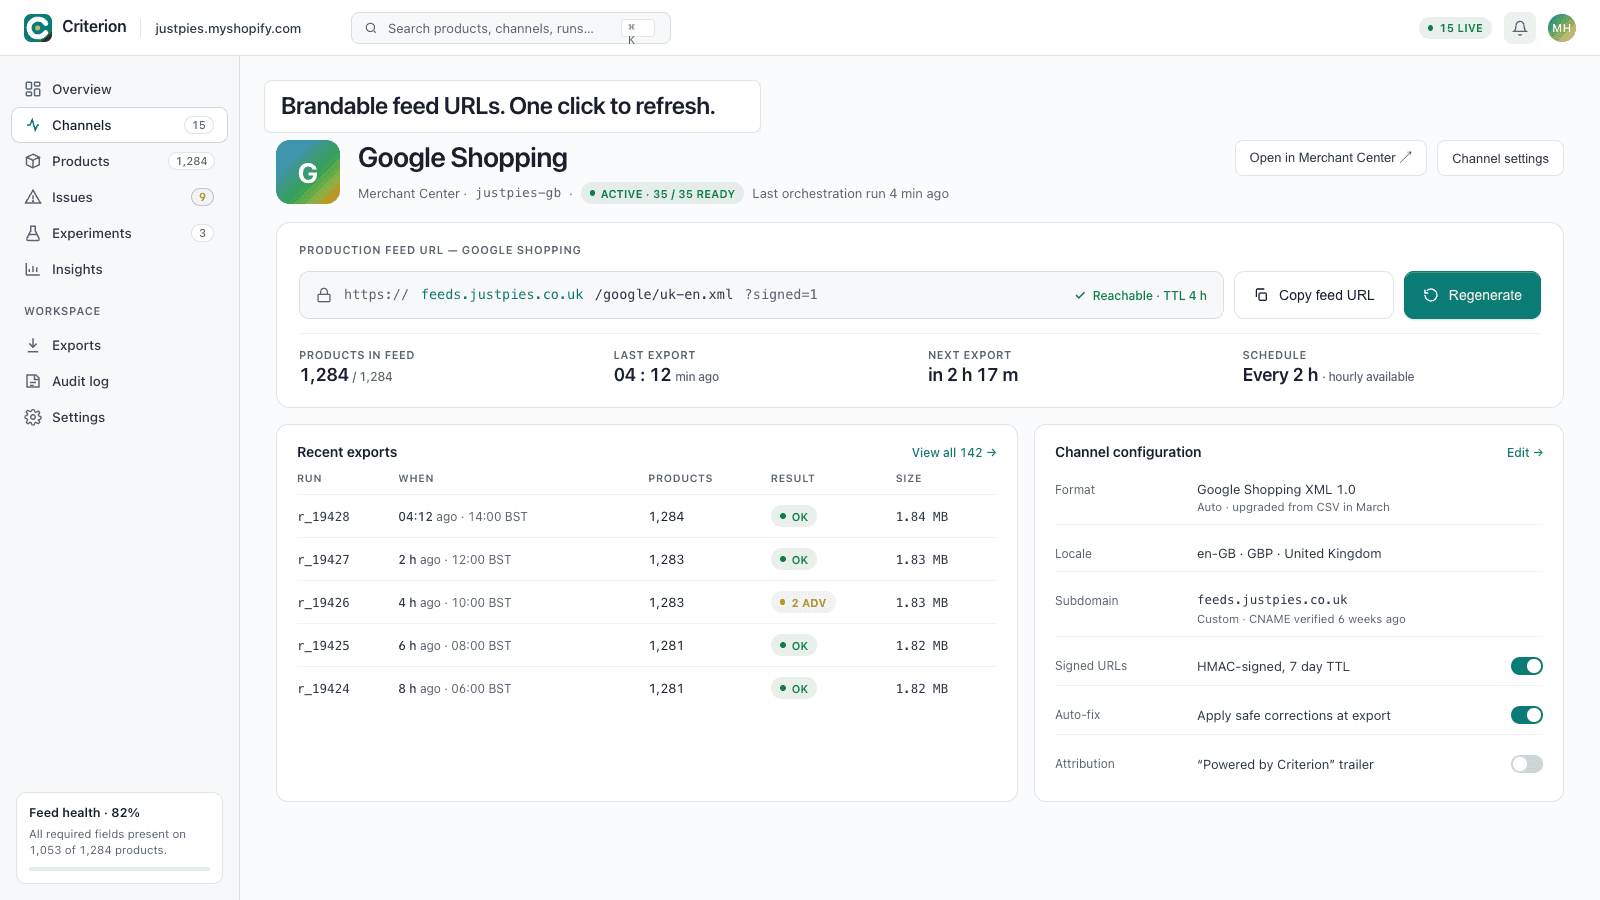Open the Feed health 82% card
This screenshot has width=1600, height=900.
119,838
